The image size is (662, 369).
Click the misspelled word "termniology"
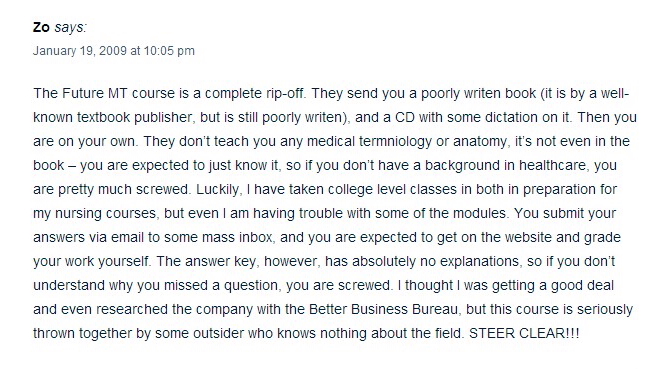tap(396, 141)
